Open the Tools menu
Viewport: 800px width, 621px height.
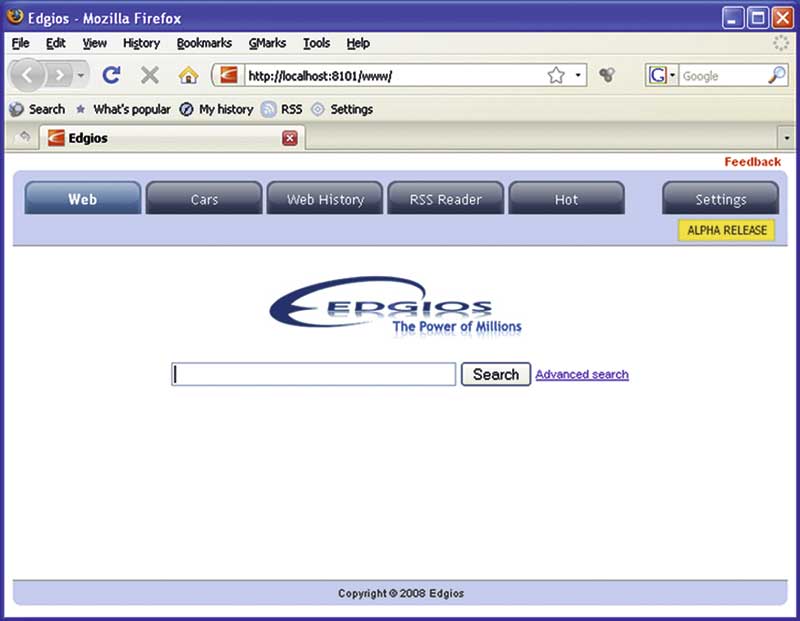(316, 43)
